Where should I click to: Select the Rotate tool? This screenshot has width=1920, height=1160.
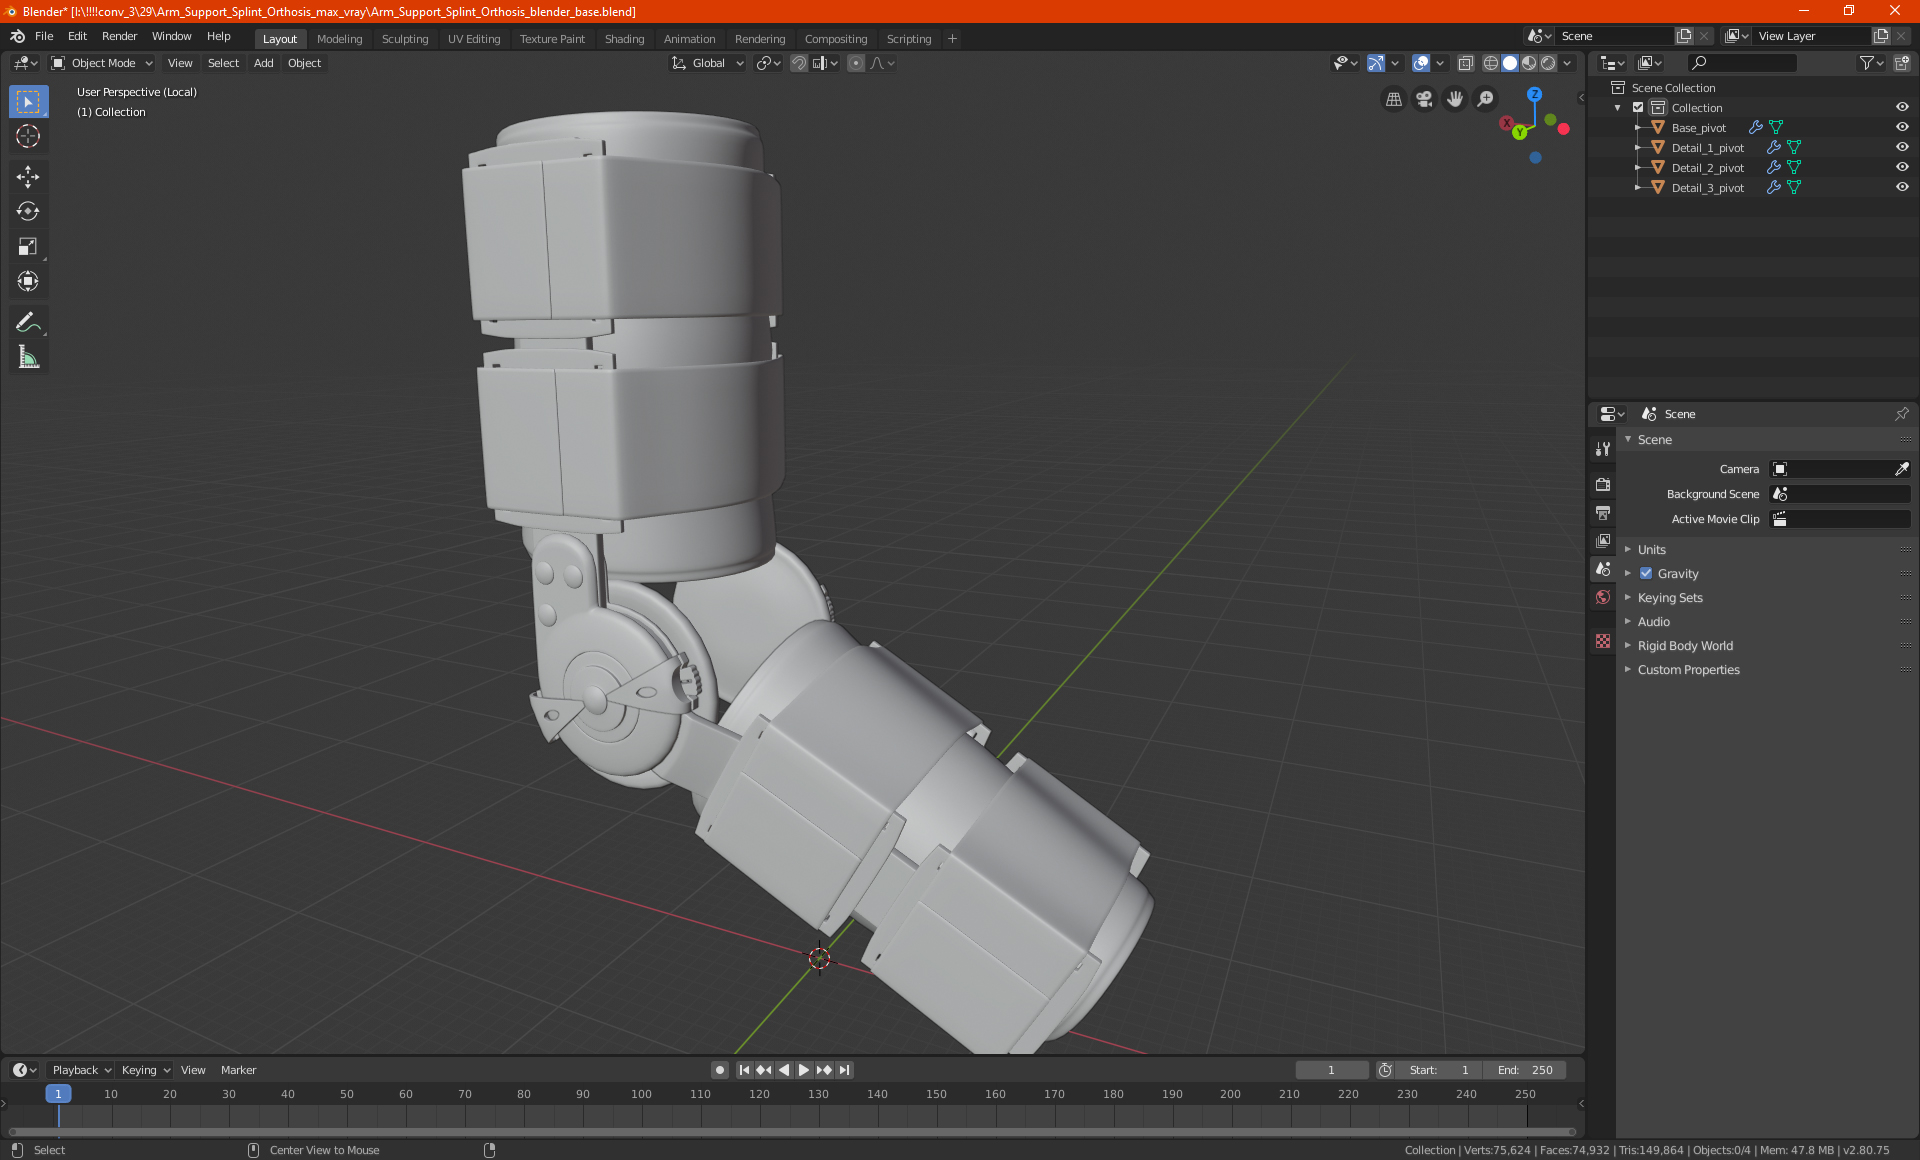click(x=28, y=211)
